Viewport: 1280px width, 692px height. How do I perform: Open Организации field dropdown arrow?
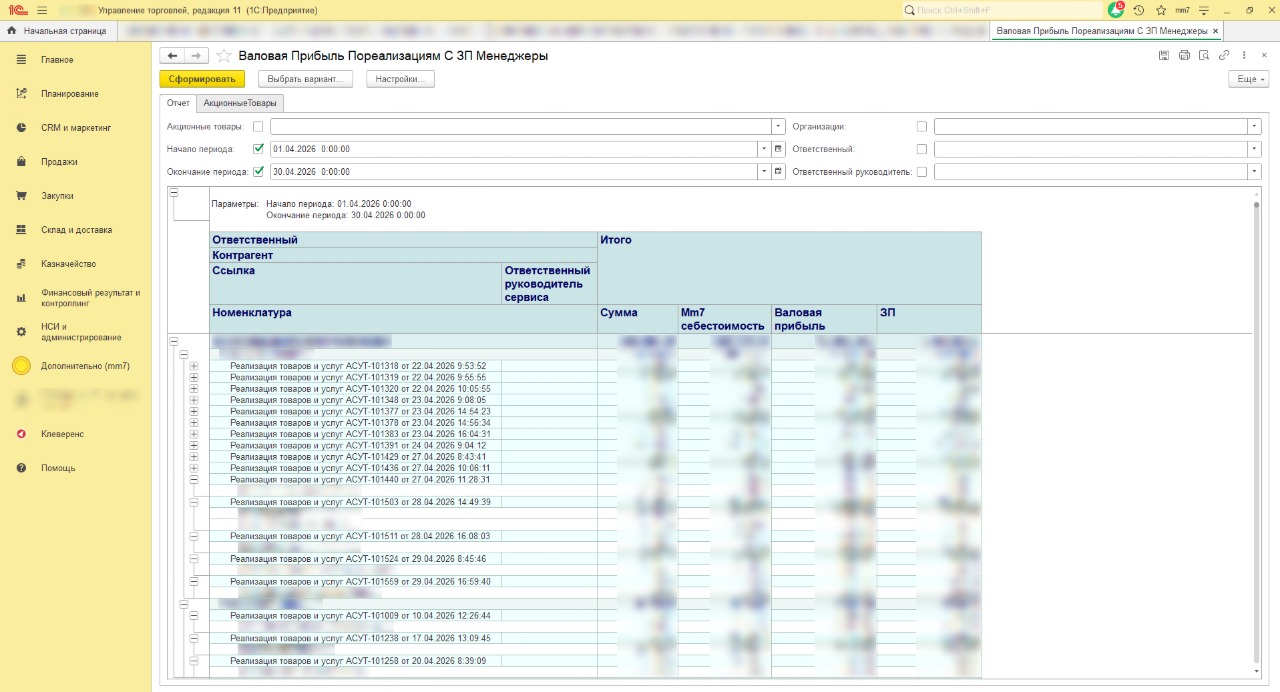pyautogui.click(x=1254, y=127)
